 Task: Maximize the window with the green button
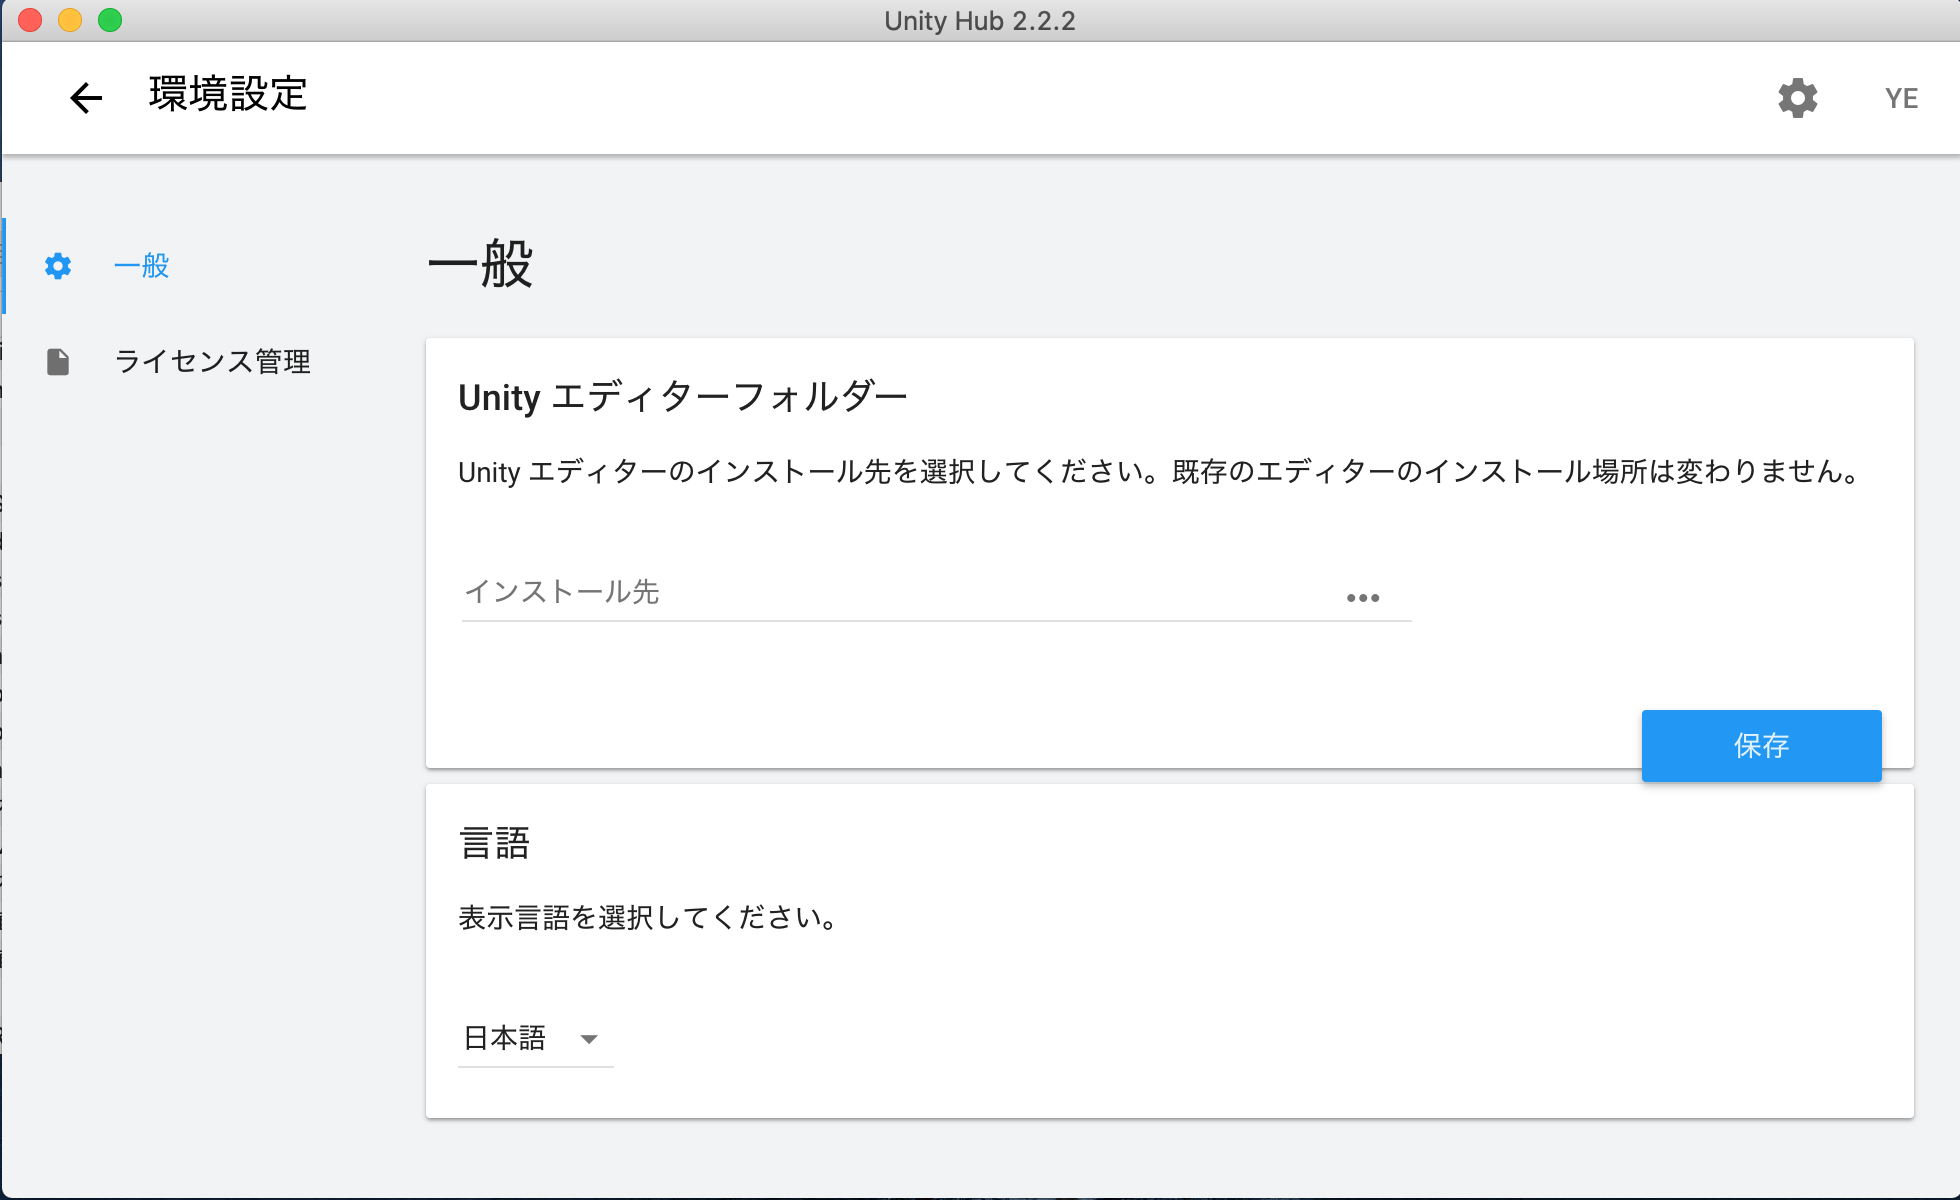tap(110, 20)
